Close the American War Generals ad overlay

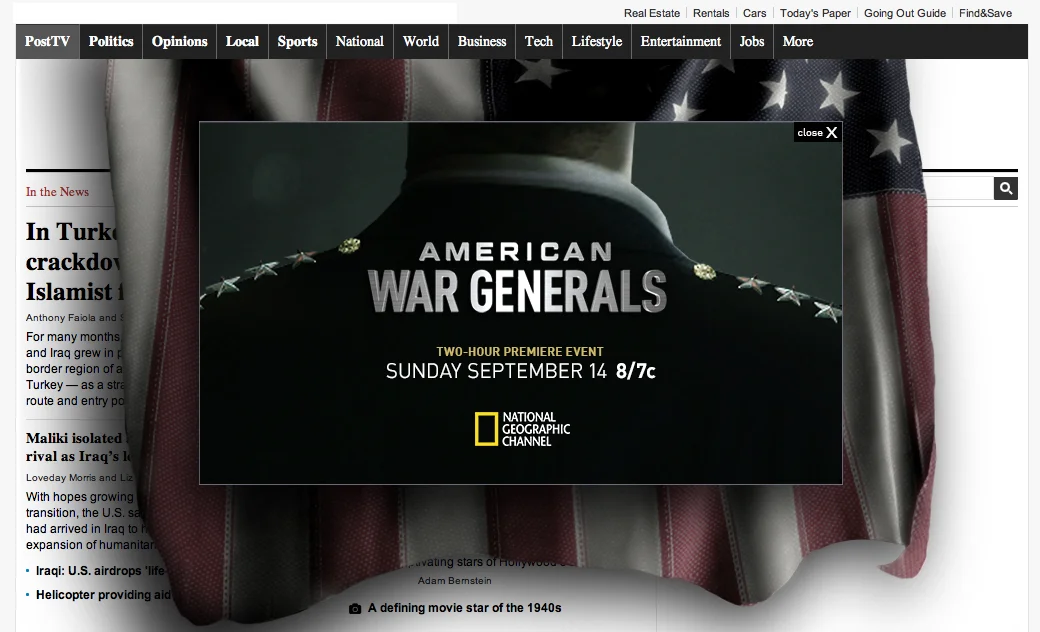point(817,133)
